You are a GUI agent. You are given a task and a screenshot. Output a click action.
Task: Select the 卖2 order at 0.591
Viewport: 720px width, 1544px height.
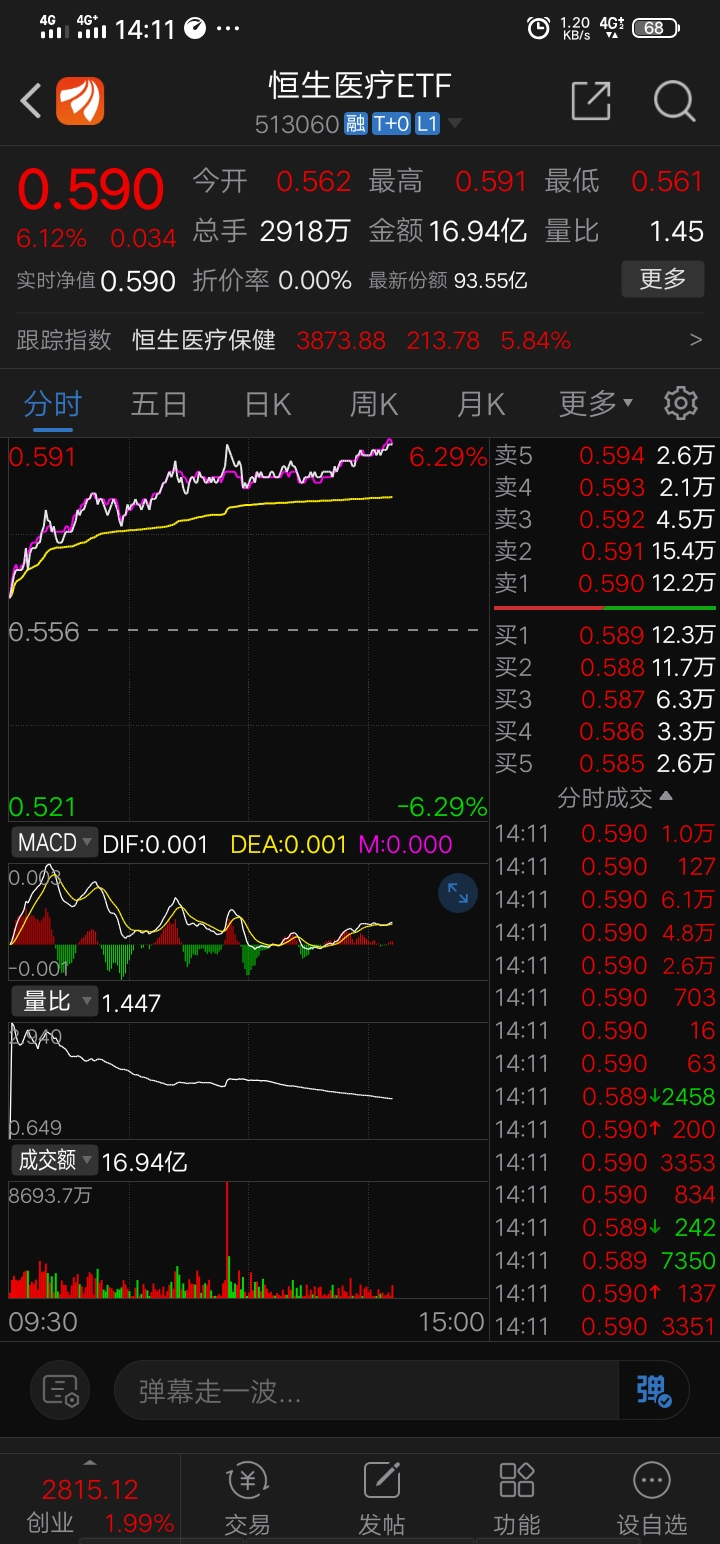point(605,551)
